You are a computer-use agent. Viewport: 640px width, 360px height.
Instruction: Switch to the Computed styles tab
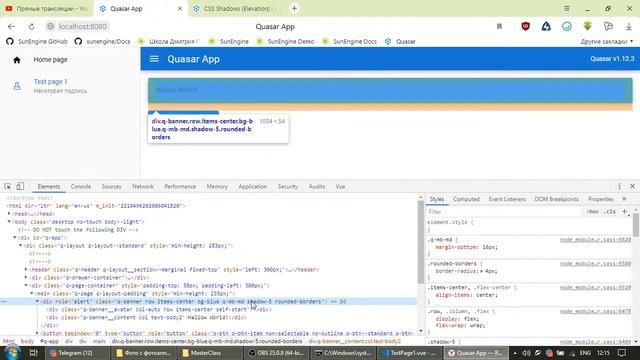pos(466,199)
